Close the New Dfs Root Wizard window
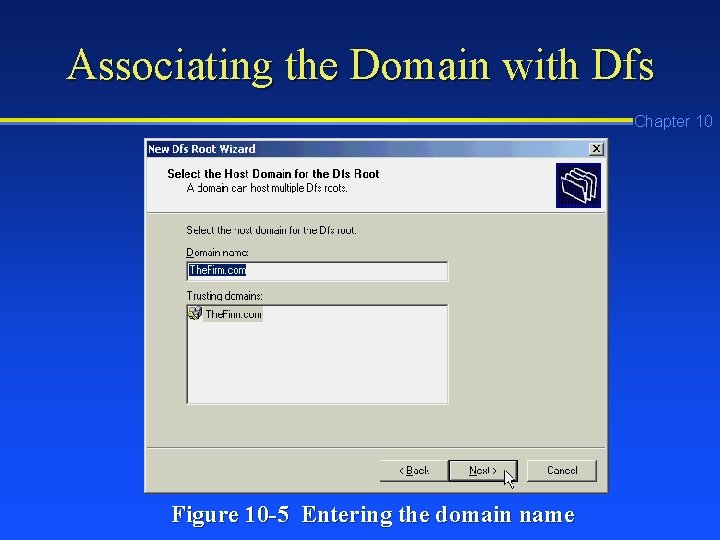Image resolution: width=720 pixels, height=540 pixels. [x=596, y=149]
